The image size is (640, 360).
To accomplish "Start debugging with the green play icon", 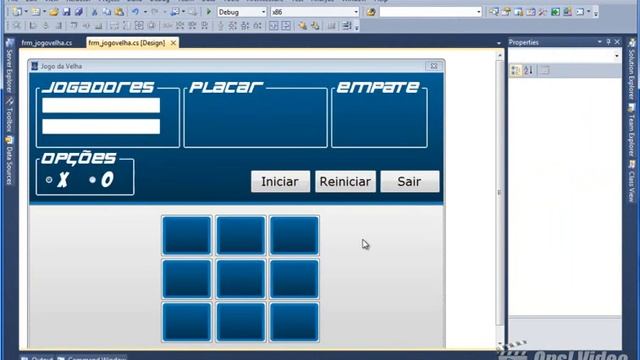I will point(209,12).
